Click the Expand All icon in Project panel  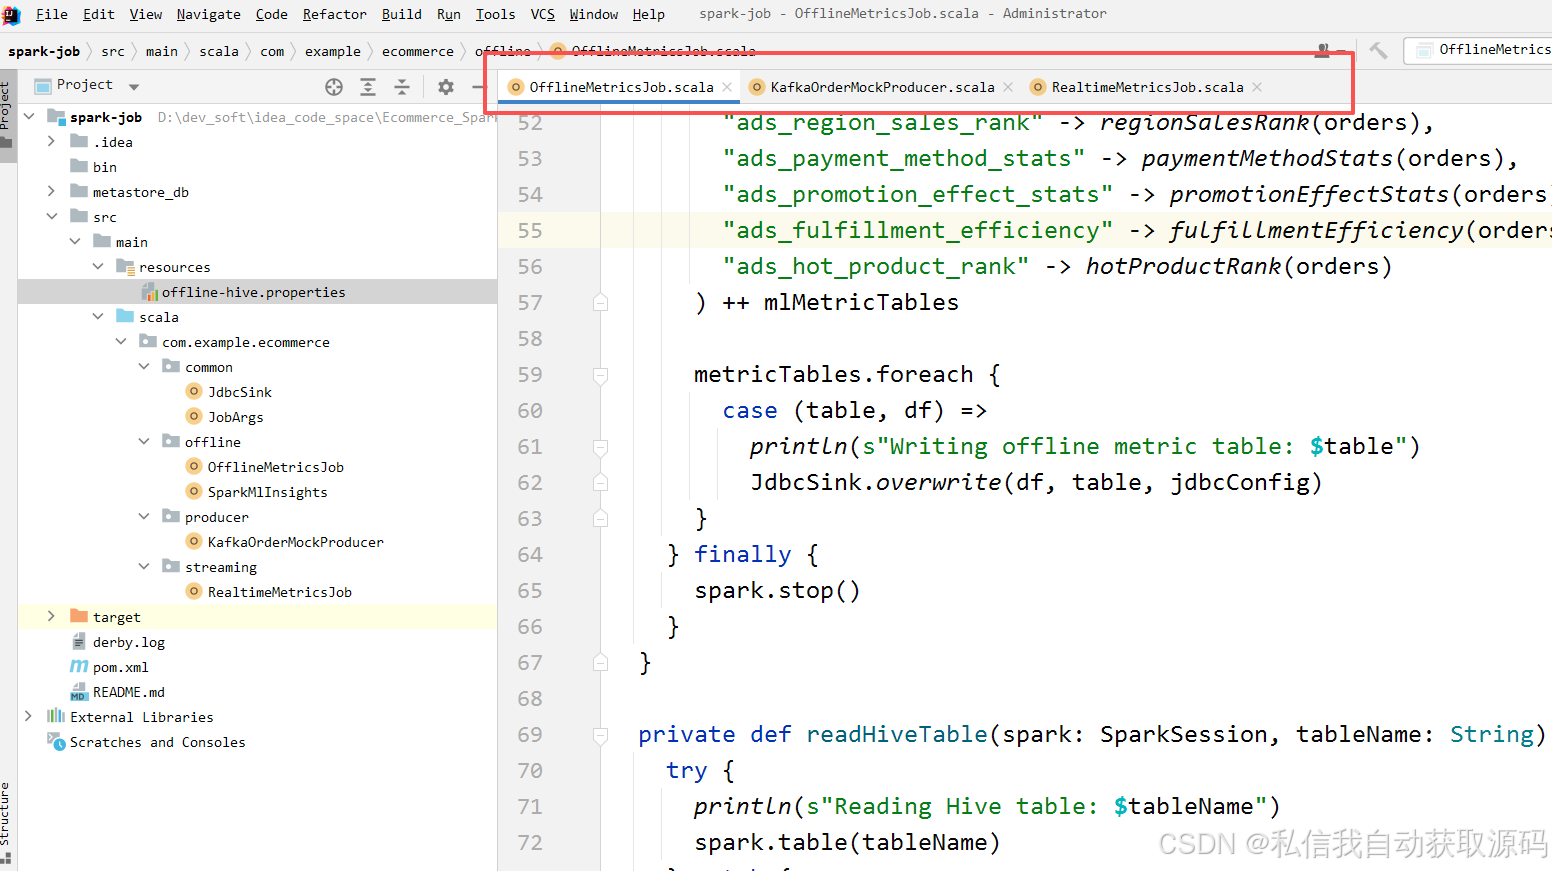(368, 87)
